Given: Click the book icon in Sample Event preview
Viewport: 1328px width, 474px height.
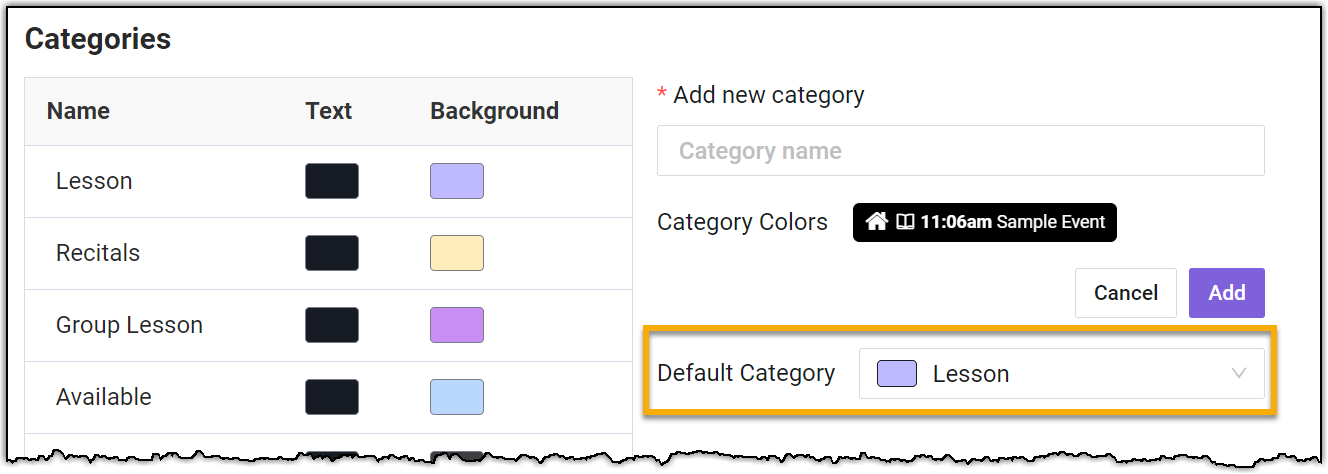Looking at the screenshot, I should [905, 222].
